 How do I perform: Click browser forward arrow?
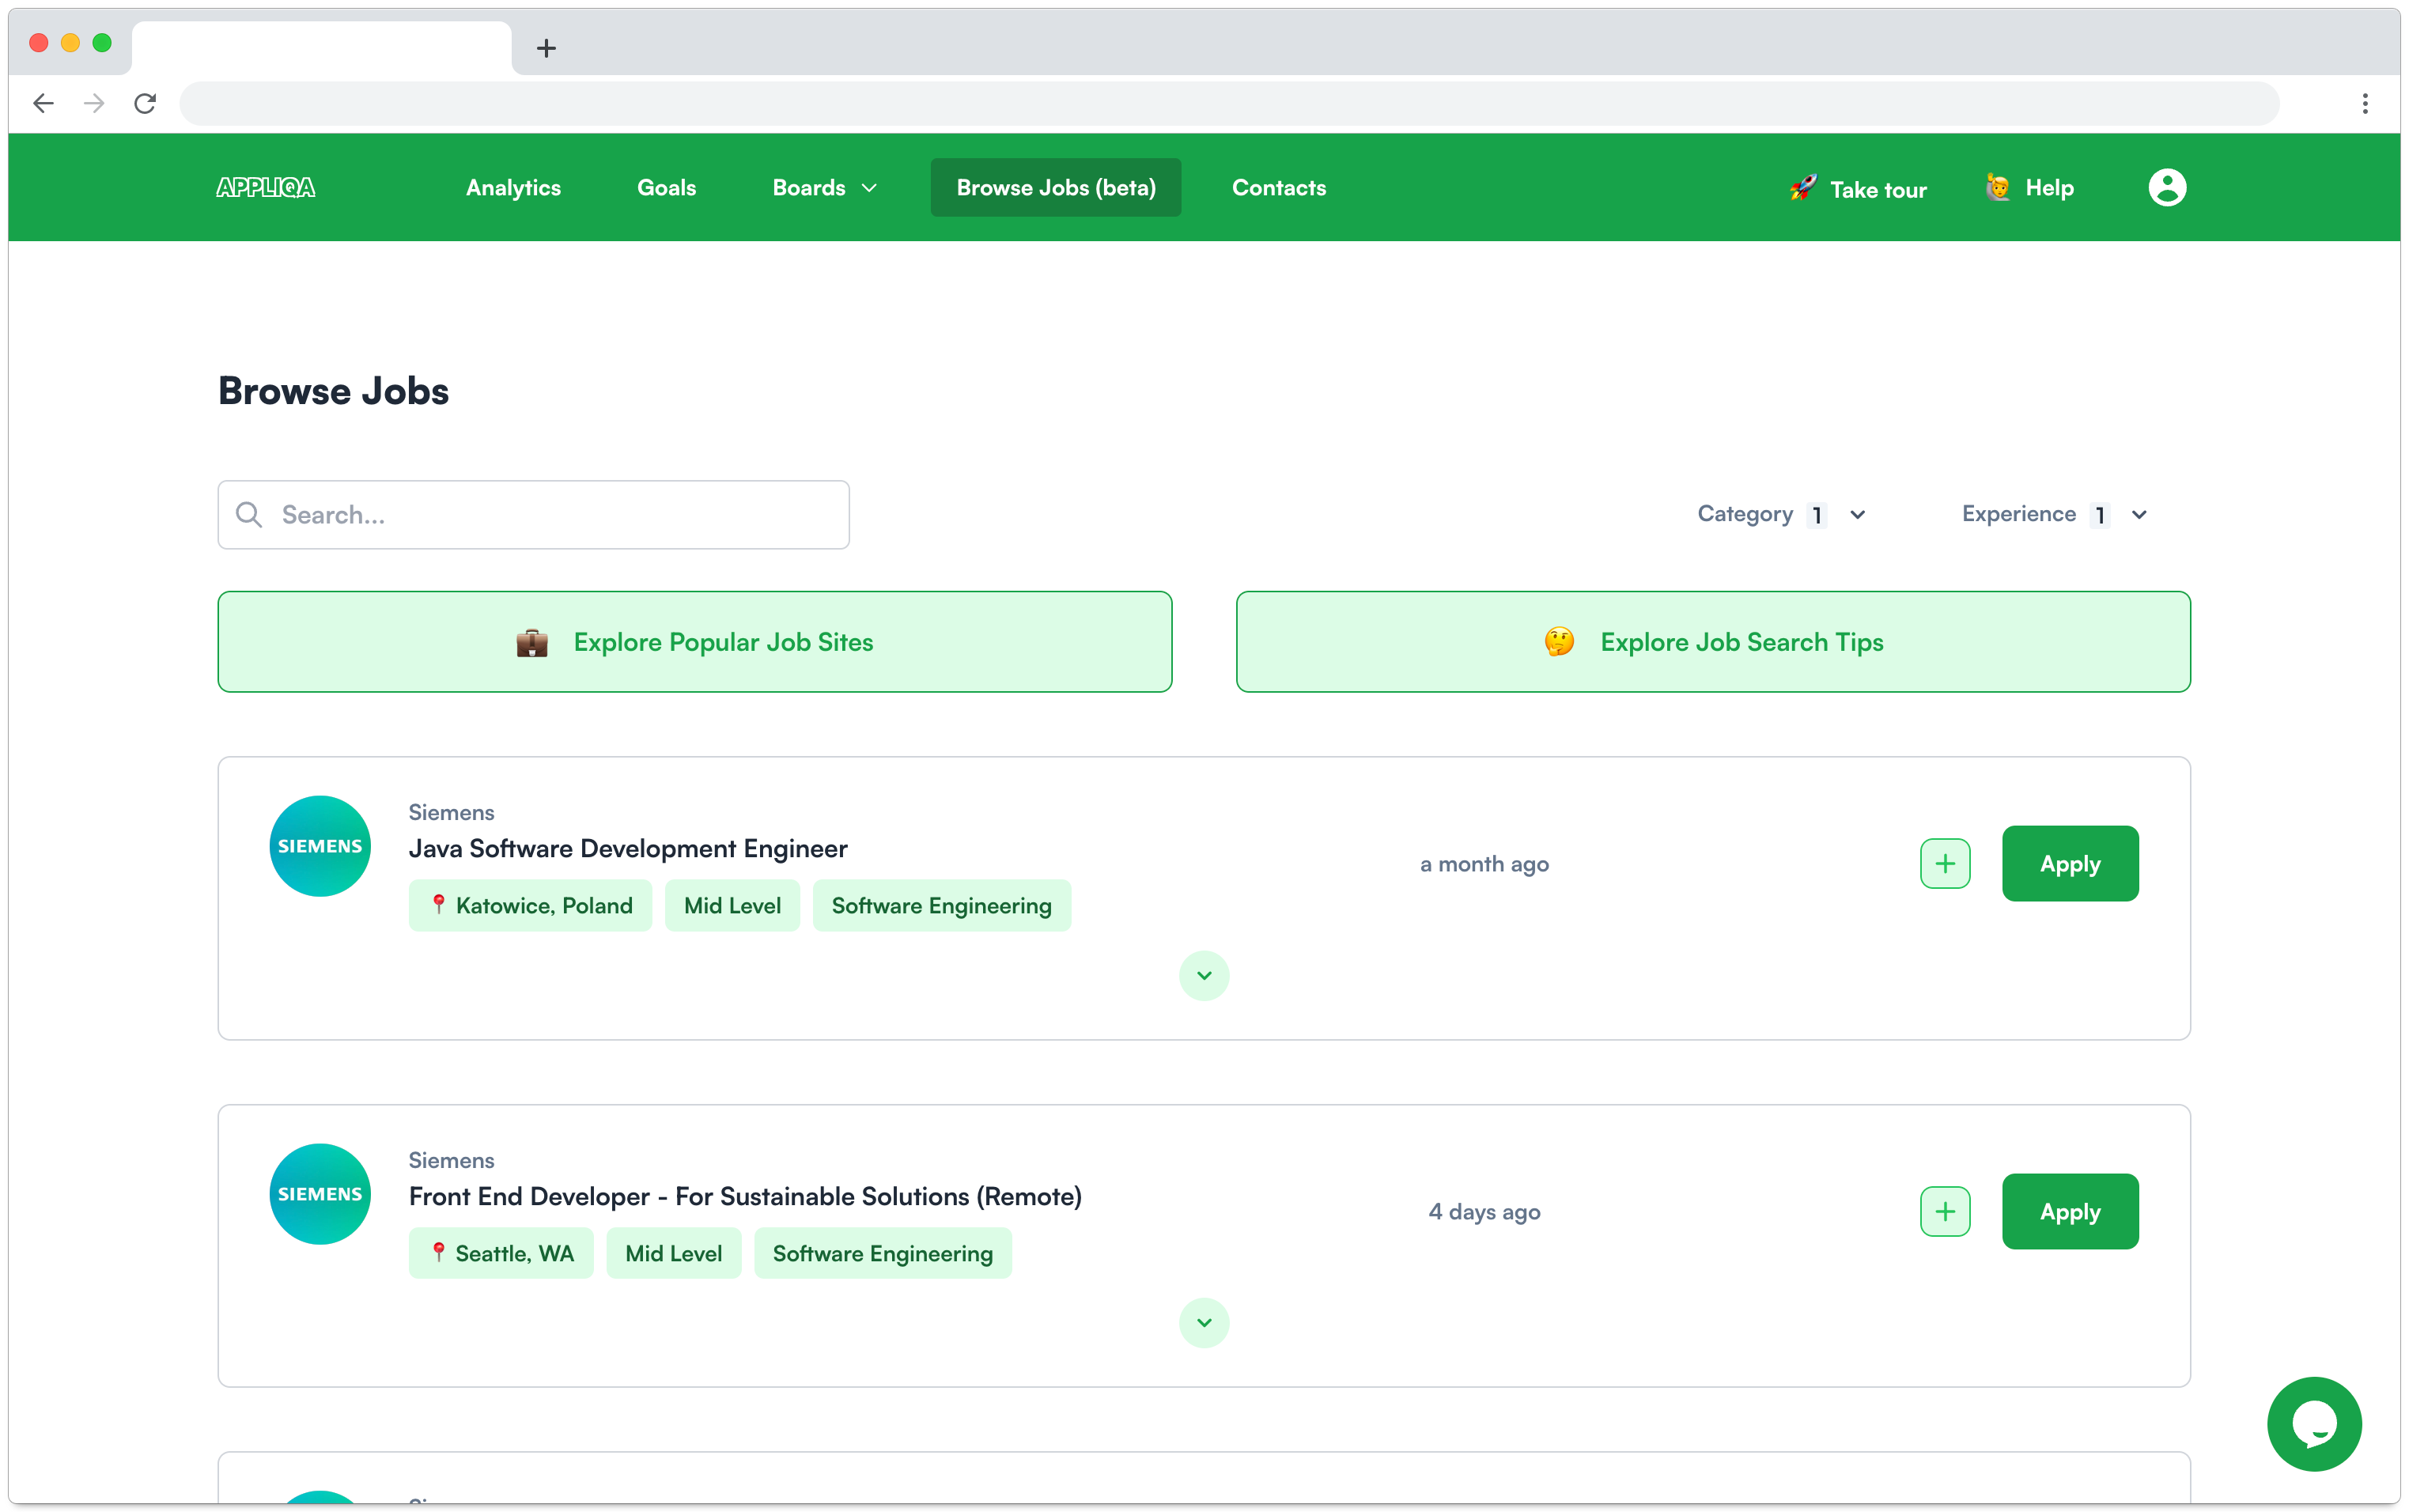click(94, 103)
